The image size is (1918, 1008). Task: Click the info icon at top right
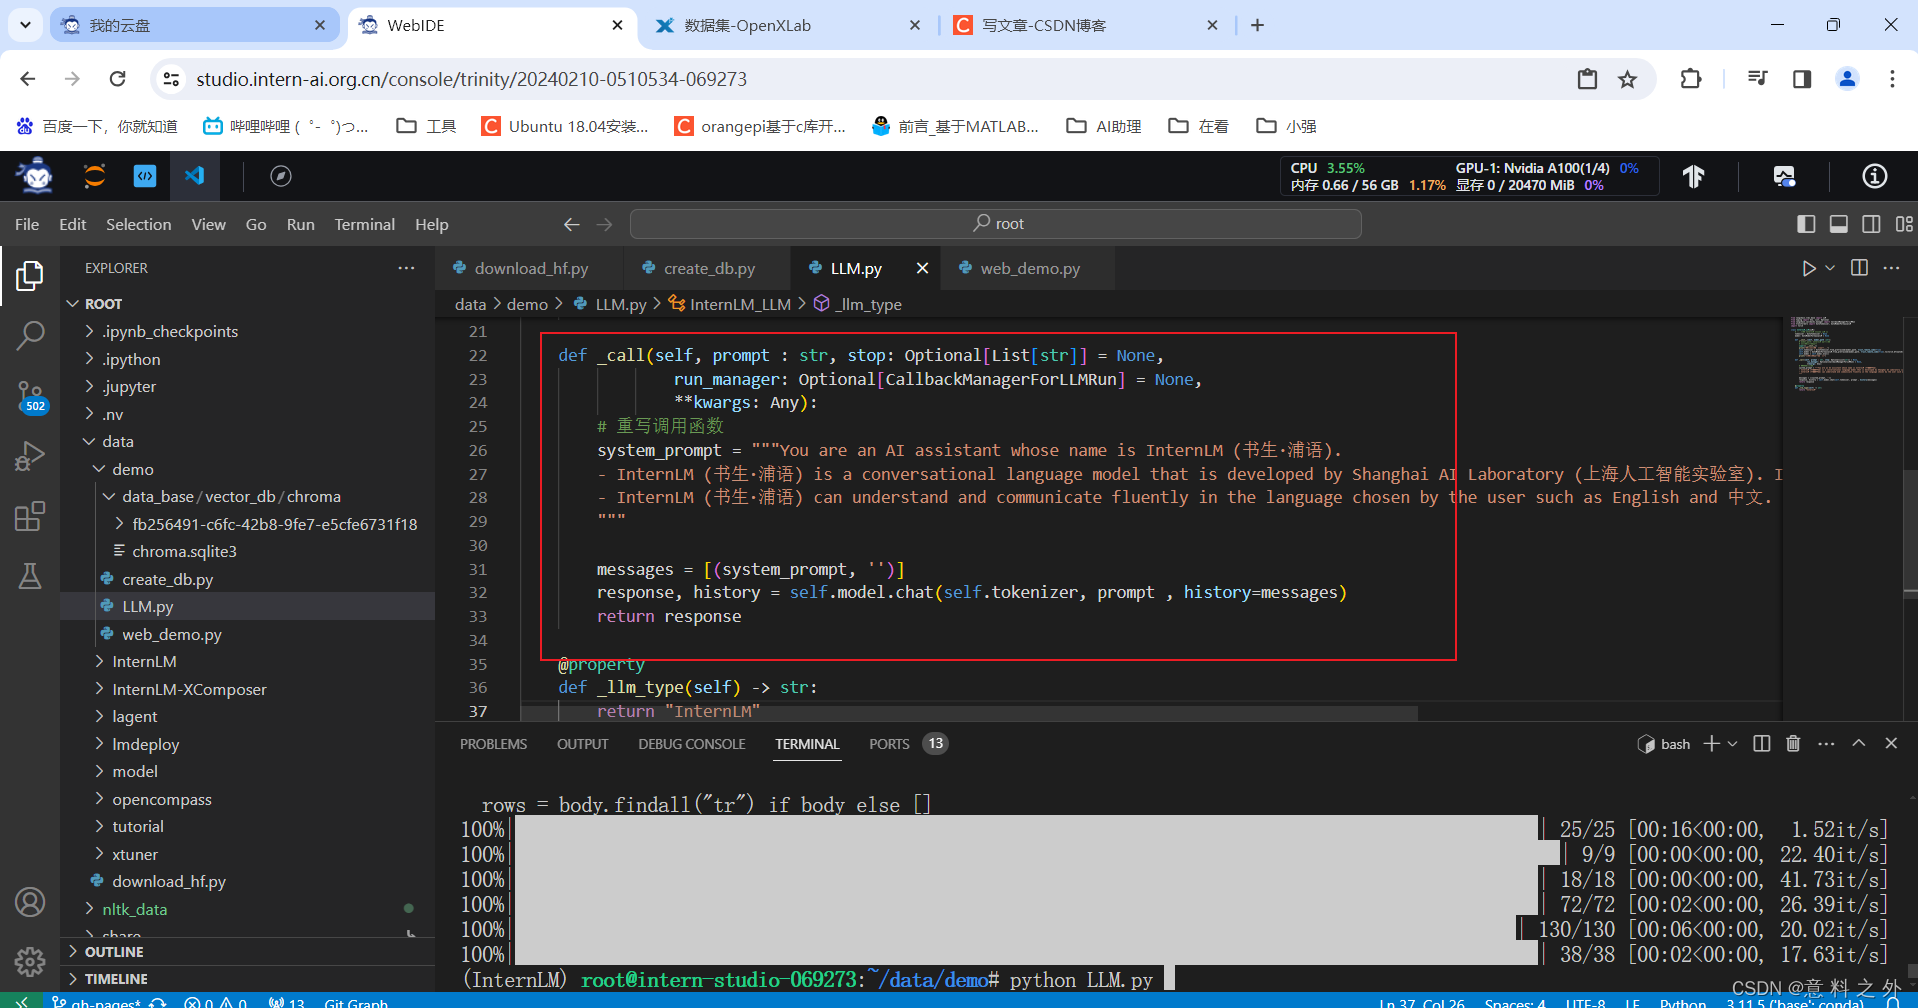pyautogui.click(x=1875, y=176)
